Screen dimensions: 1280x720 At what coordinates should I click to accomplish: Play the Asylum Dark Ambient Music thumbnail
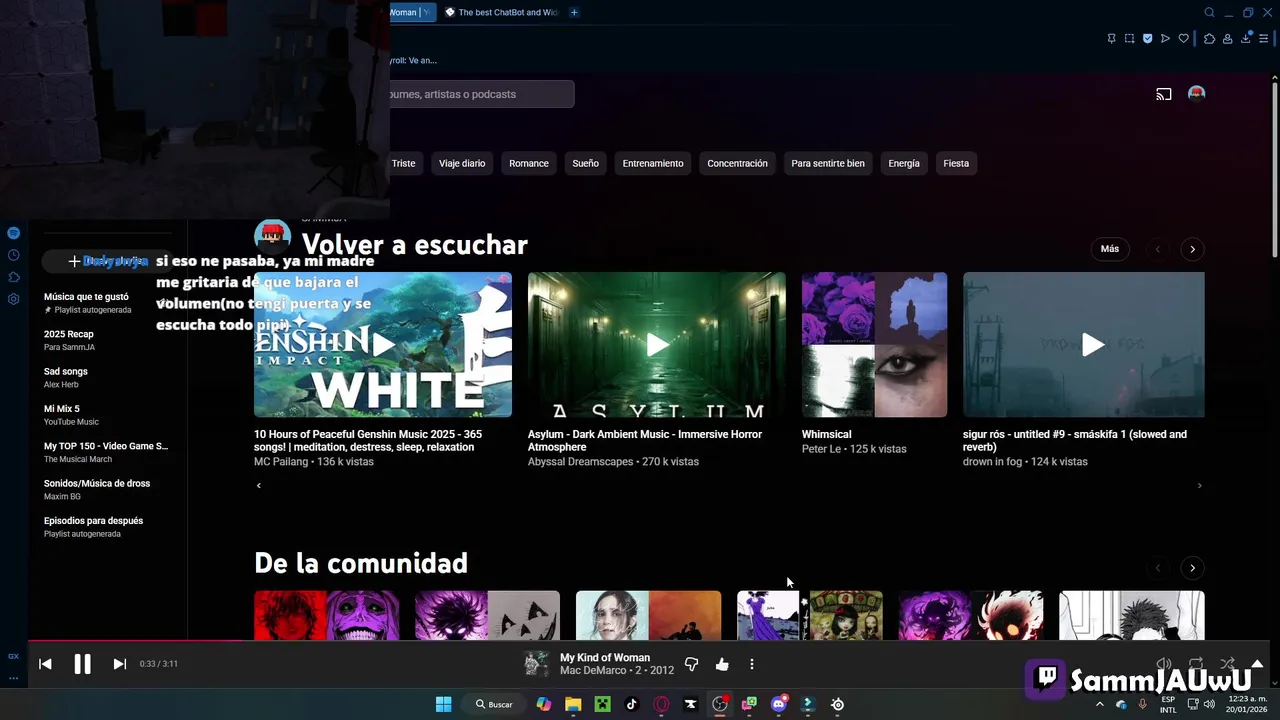click(x=657, y=345)
